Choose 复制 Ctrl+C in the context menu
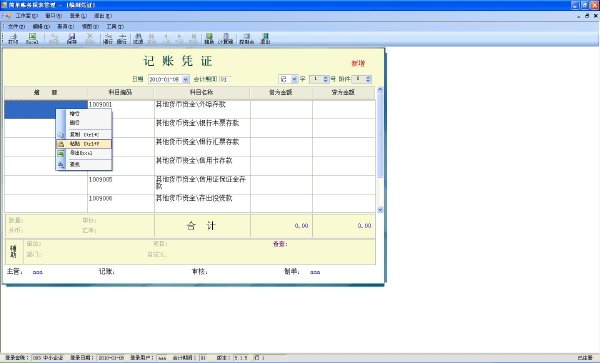 (84, 135)
